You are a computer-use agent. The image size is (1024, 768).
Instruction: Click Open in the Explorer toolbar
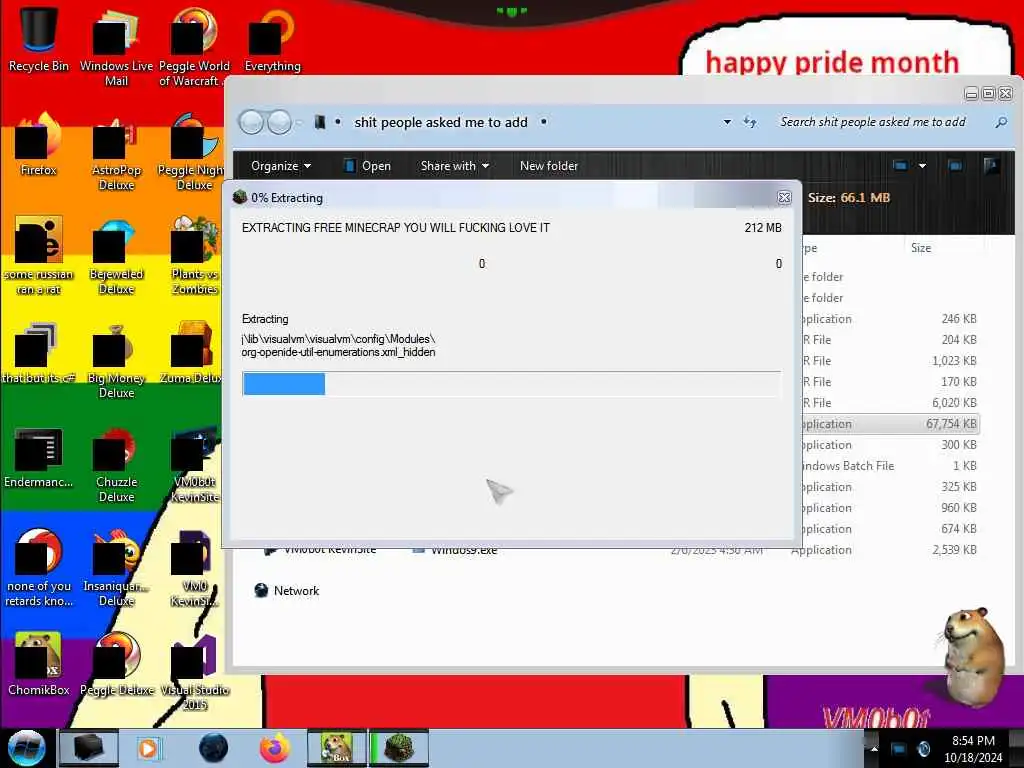(368, 166)
